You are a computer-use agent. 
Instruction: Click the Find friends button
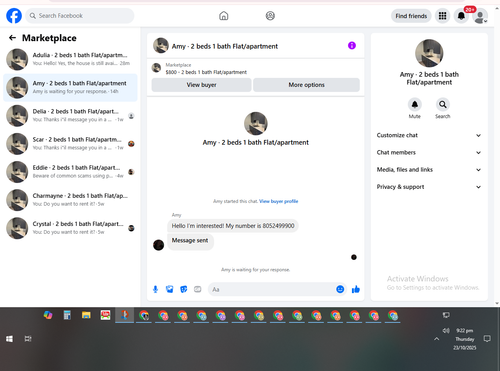[411, 16]
